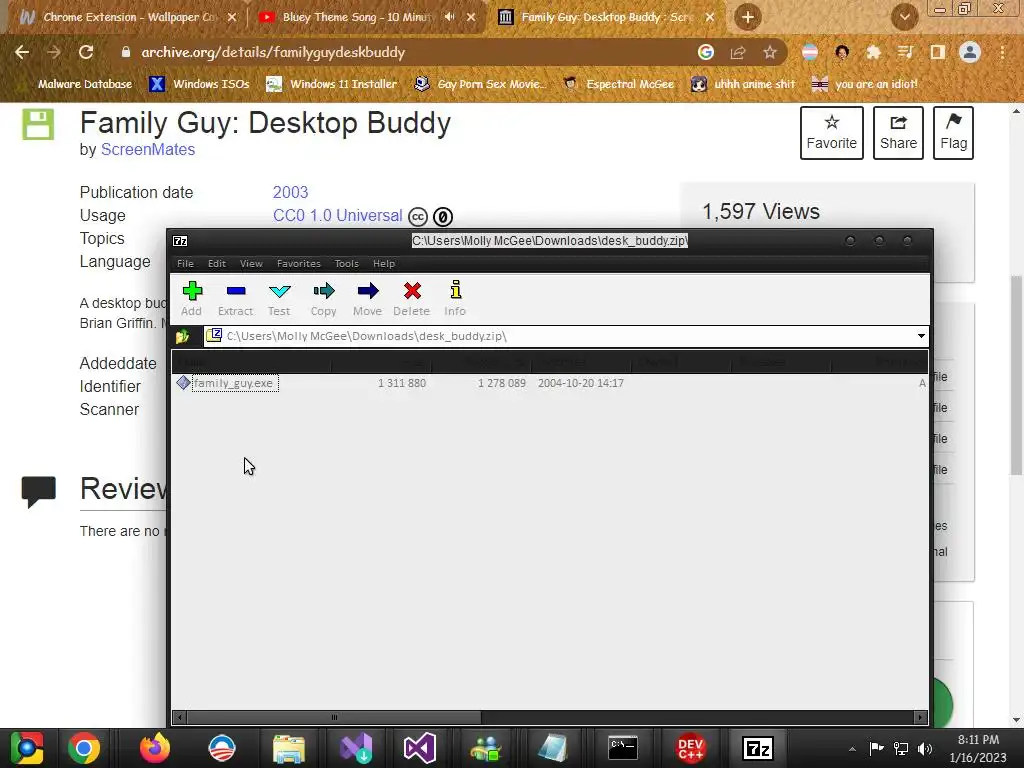Viewport: 1024px width, 768px height.
Task: Open Chrome media controls icon
Action: point(905,52)
